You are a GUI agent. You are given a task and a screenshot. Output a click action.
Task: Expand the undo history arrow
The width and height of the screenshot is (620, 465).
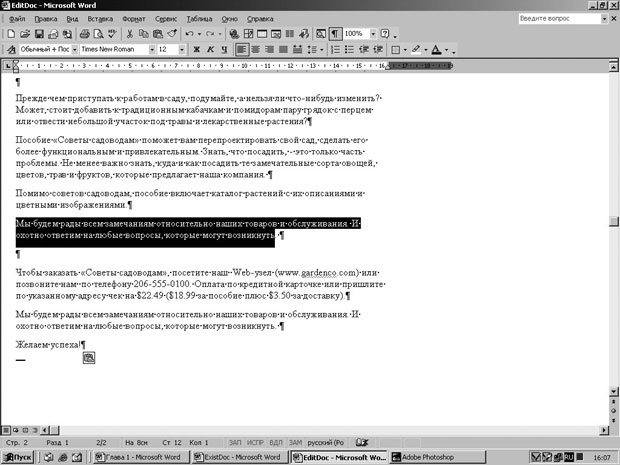pos(199,34)
